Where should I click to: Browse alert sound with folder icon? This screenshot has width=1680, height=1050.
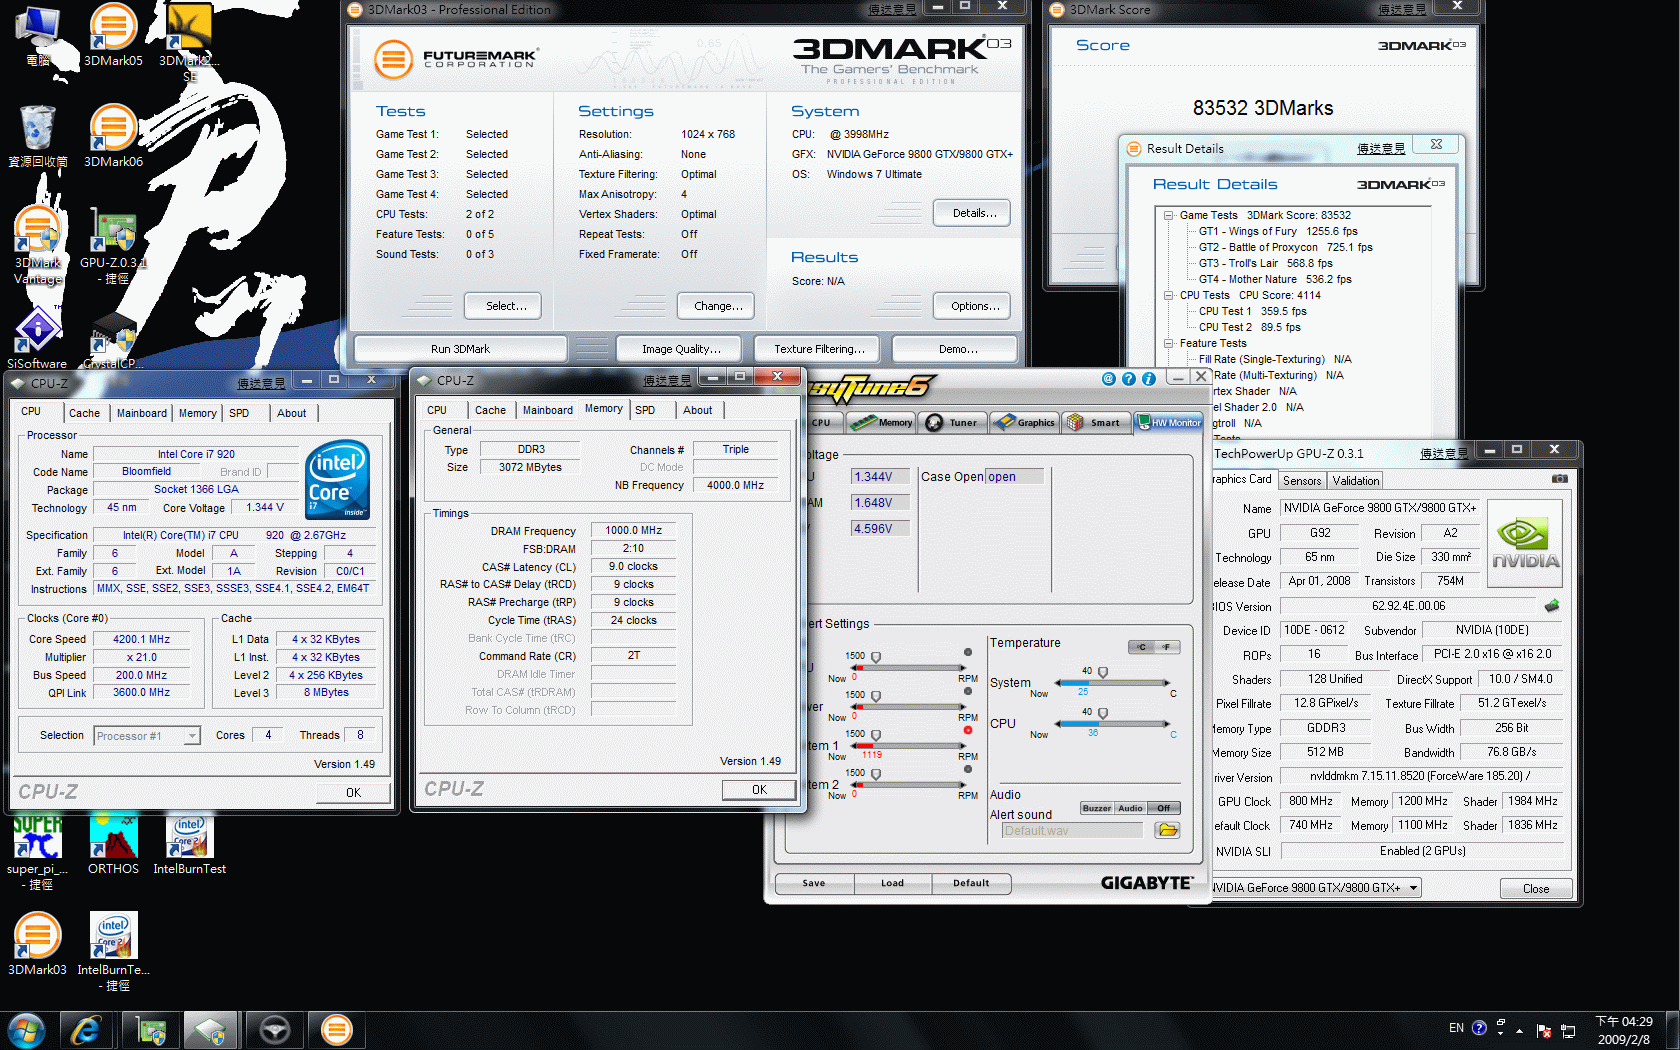pyautogui.click(x=1167, y=830)
